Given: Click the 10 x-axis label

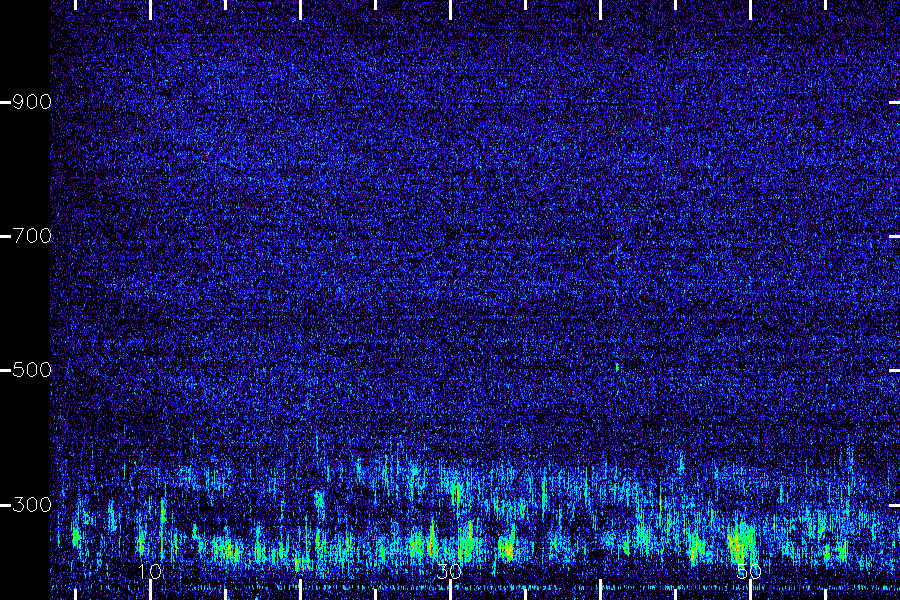Looking at the screenshot, I should pos(150,571).
